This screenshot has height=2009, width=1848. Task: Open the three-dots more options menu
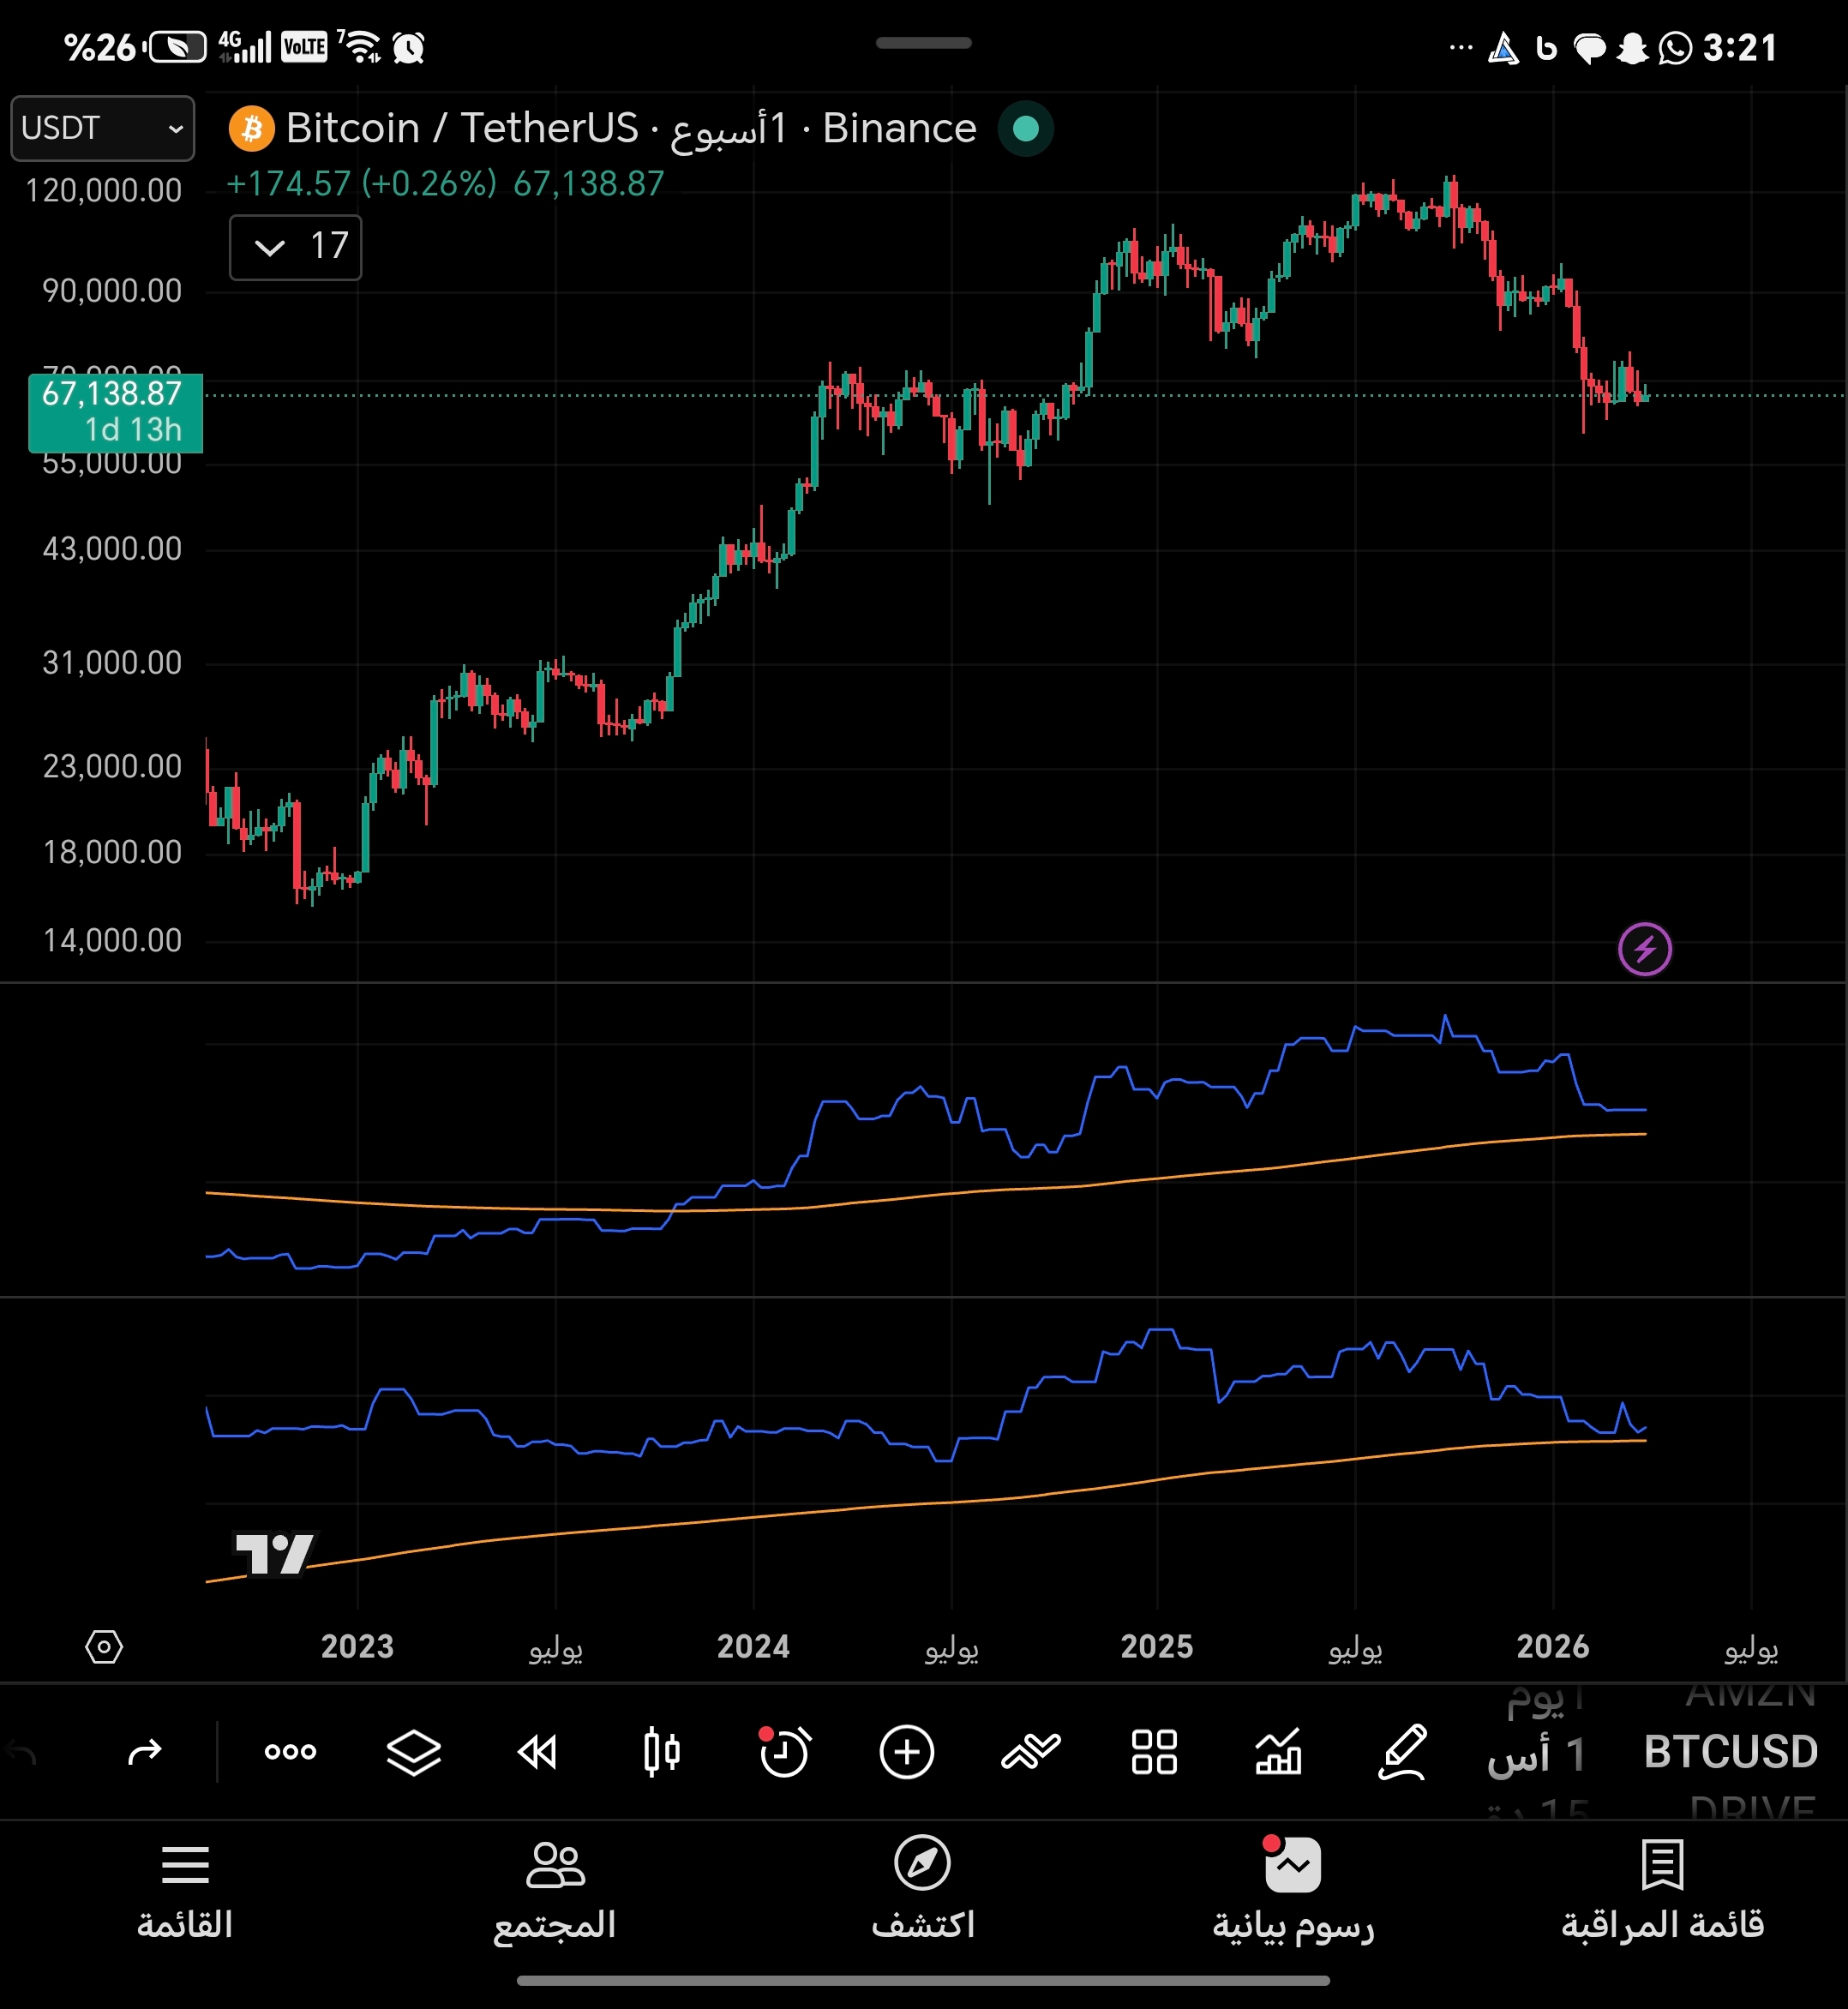290,1752
